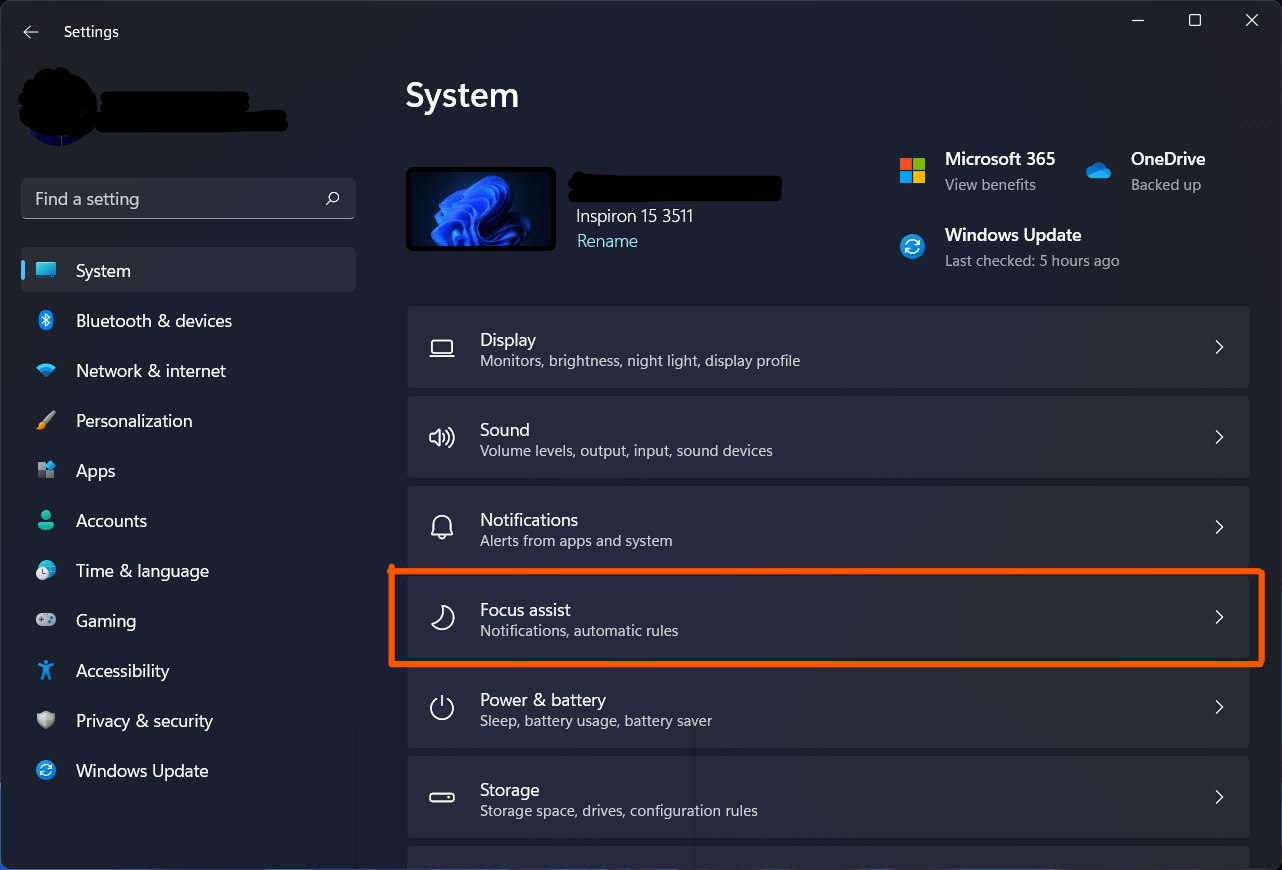
Task: Open Personalization from the sidebar
Action: [x=134, y=420]
